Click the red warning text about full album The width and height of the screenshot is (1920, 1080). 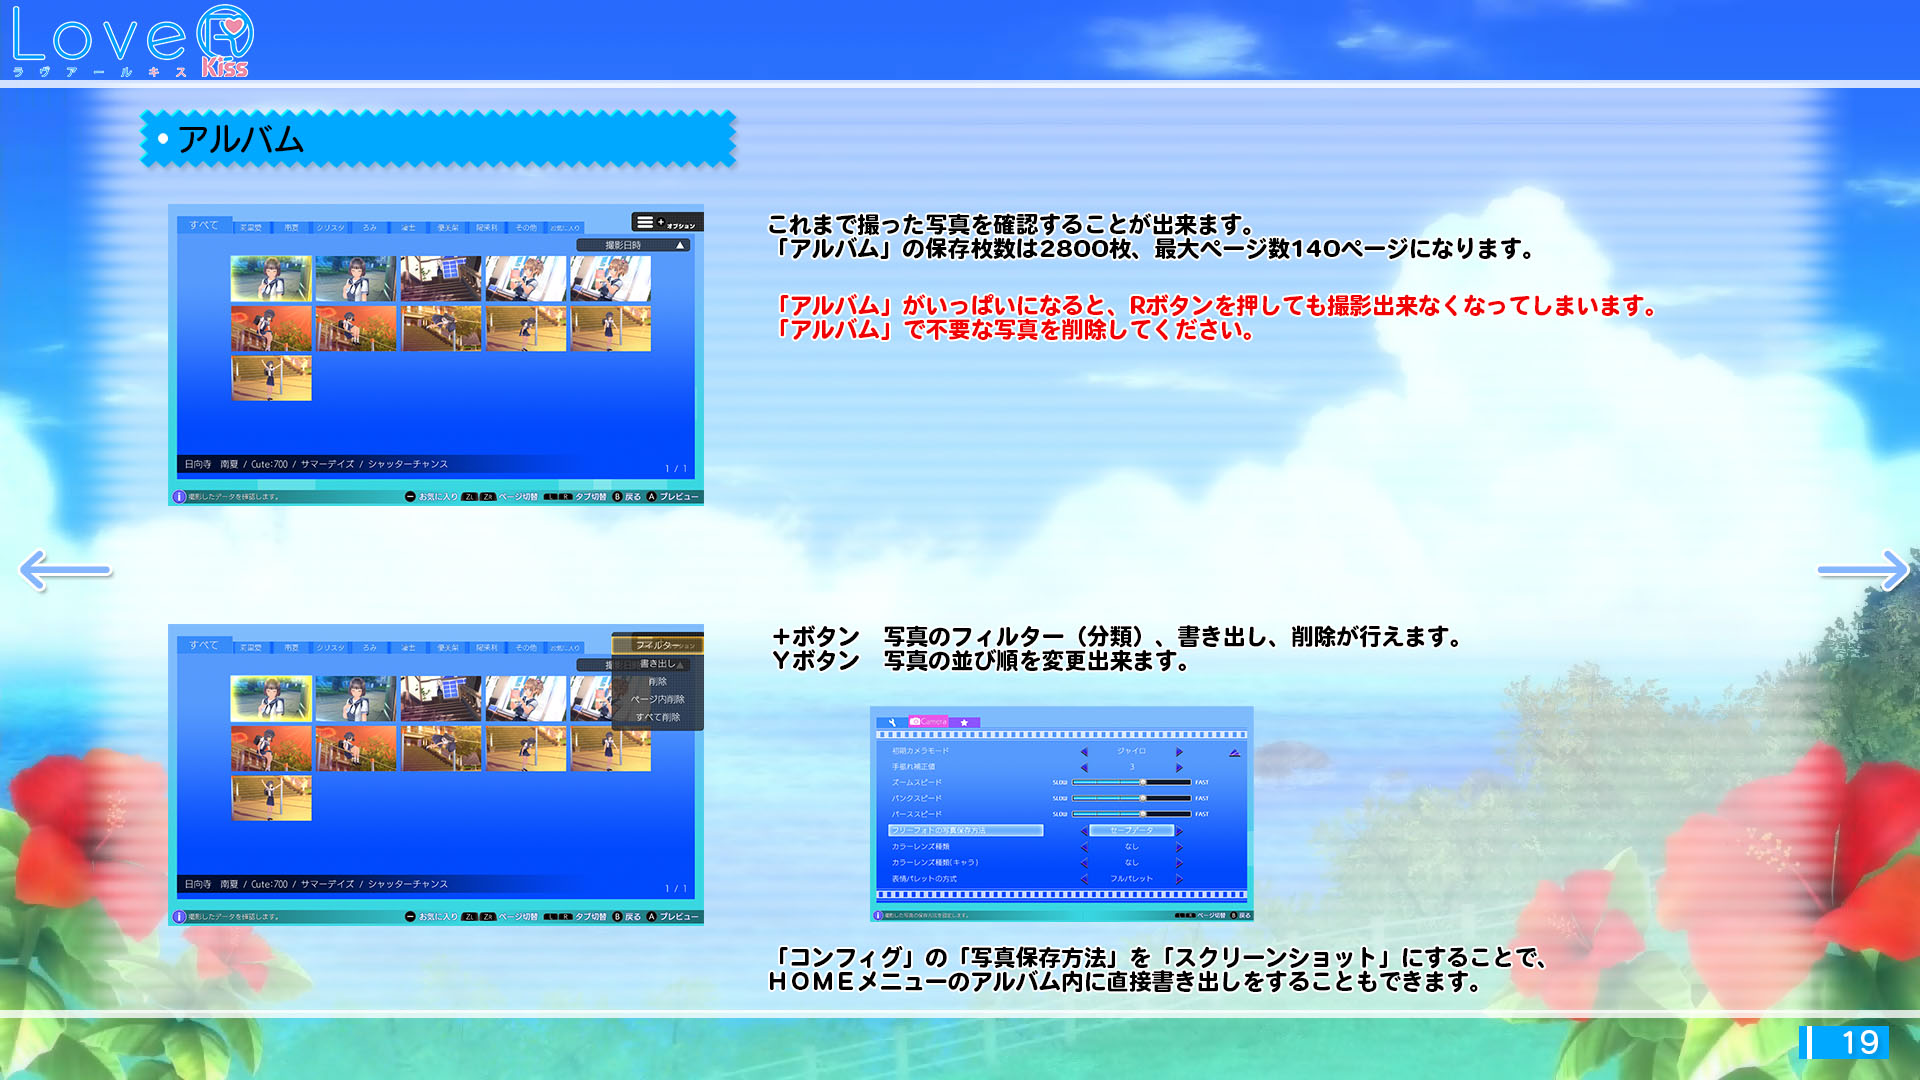coord(1217,318)
